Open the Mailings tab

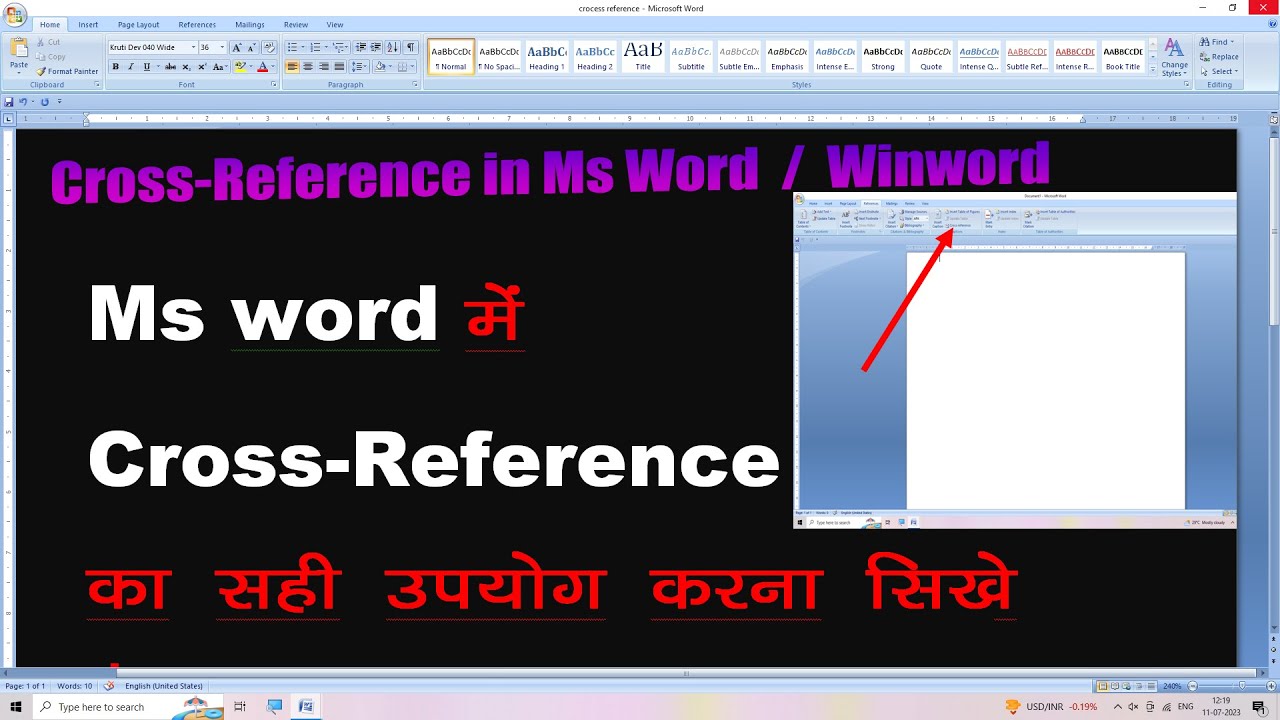click(x=250, y=24)
